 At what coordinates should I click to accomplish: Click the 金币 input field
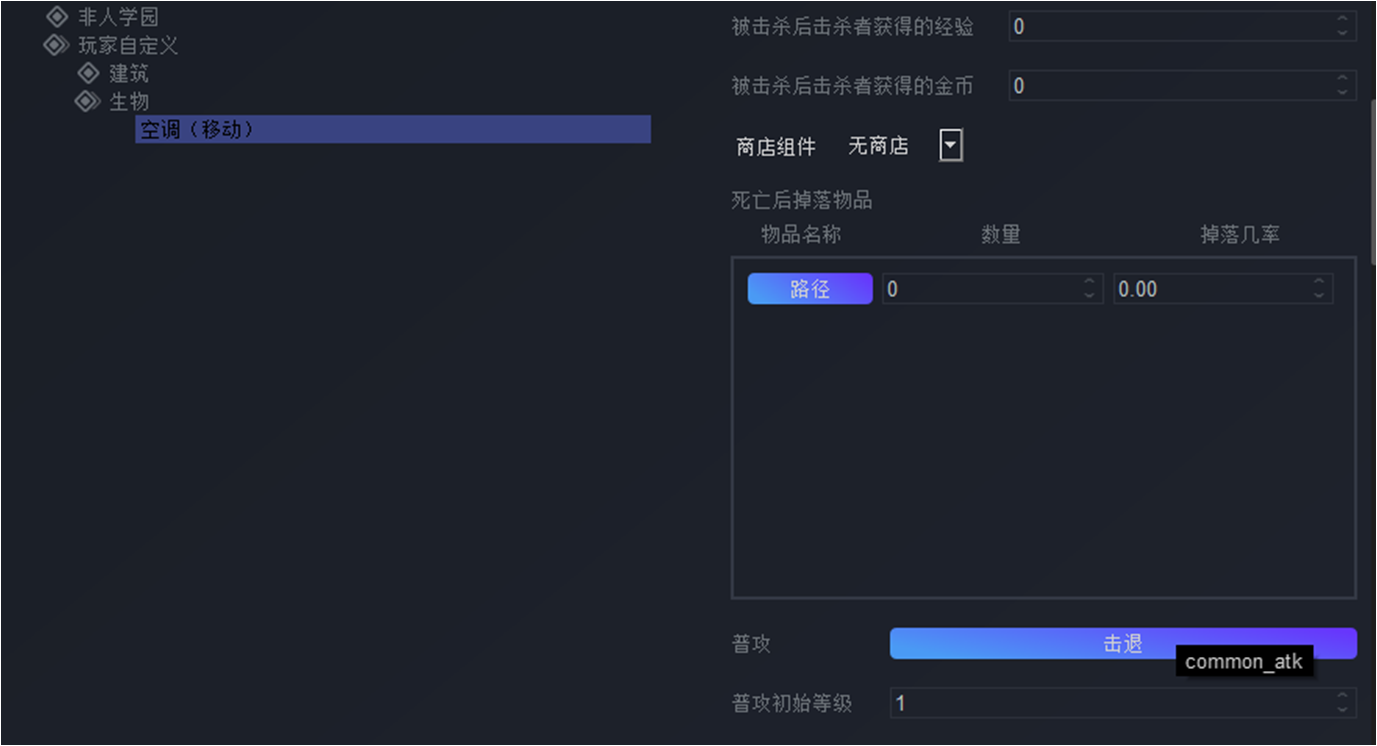[1171, 86]
